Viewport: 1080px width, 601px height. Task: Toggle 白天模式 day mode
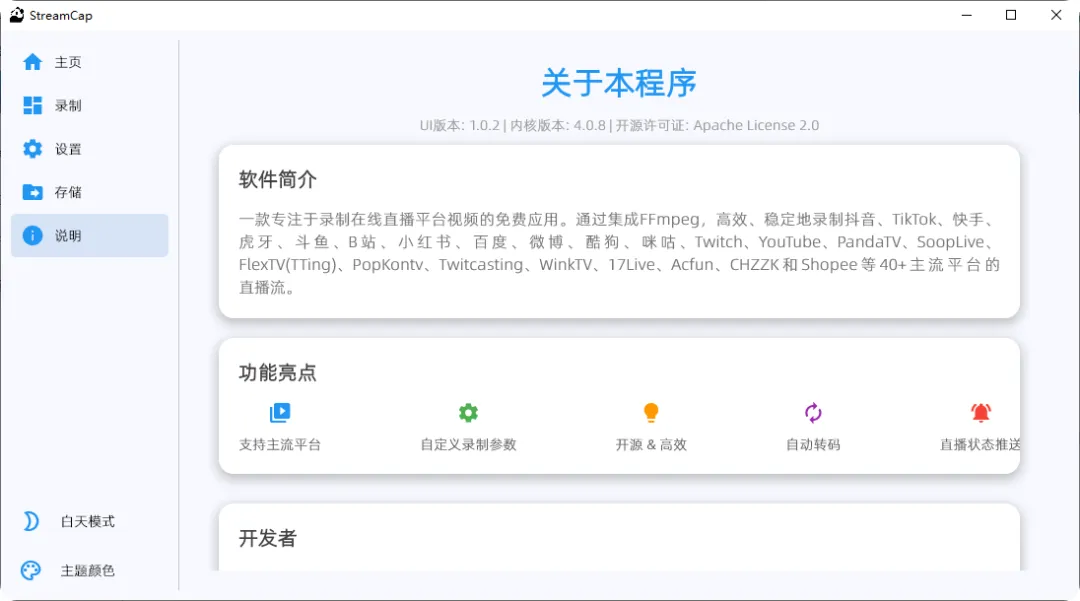pos(87,521)
